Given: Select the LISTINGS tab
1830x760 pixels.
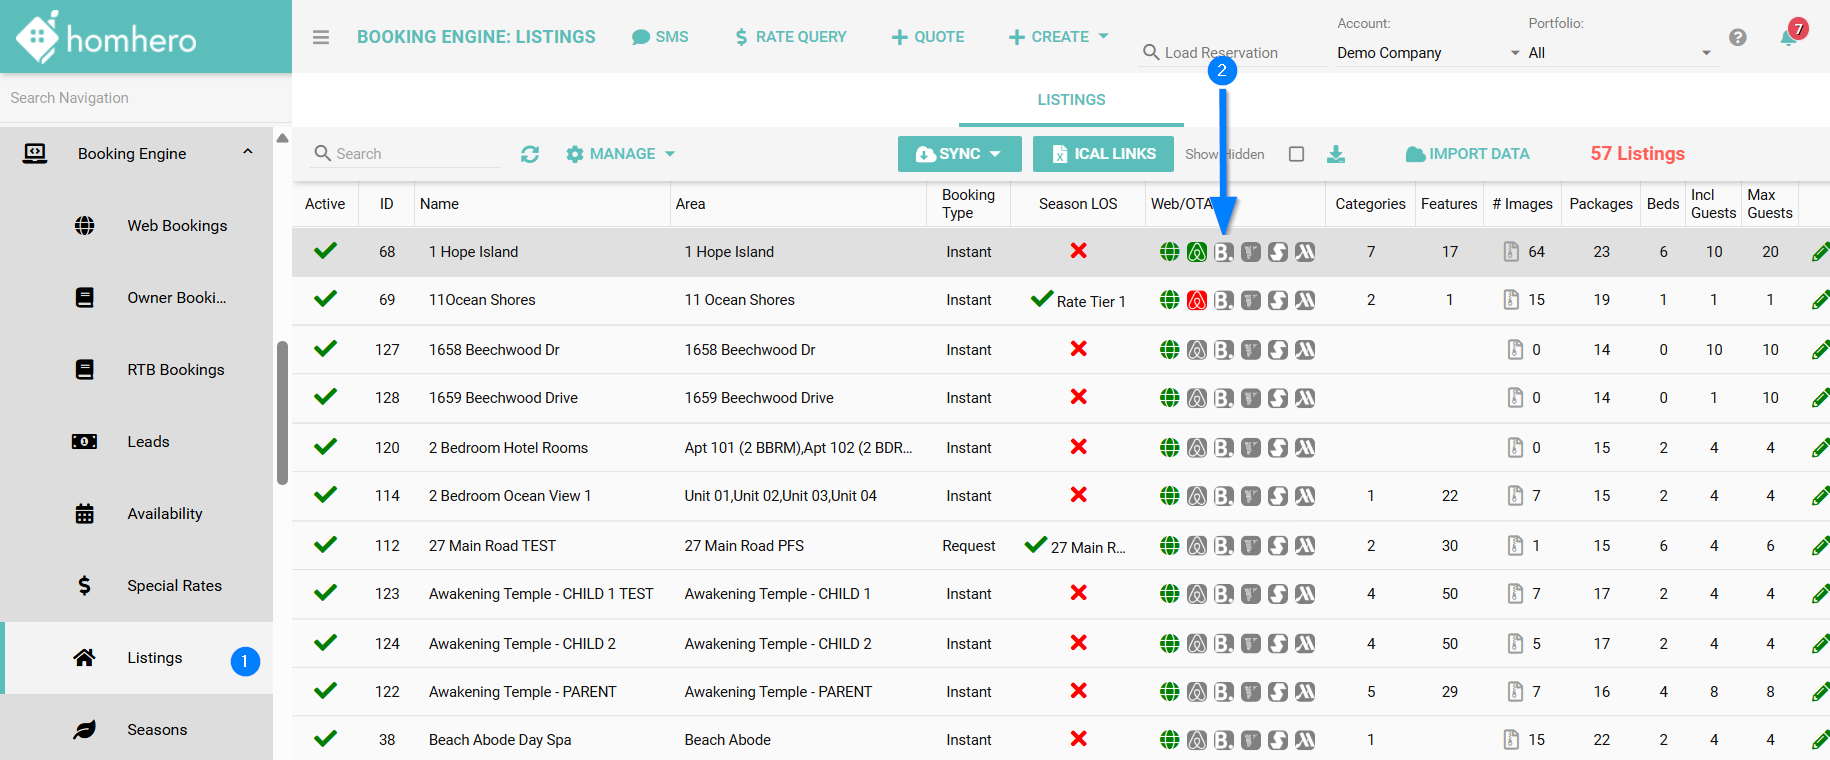Looking at the screenshot, I should point(1071,100).
